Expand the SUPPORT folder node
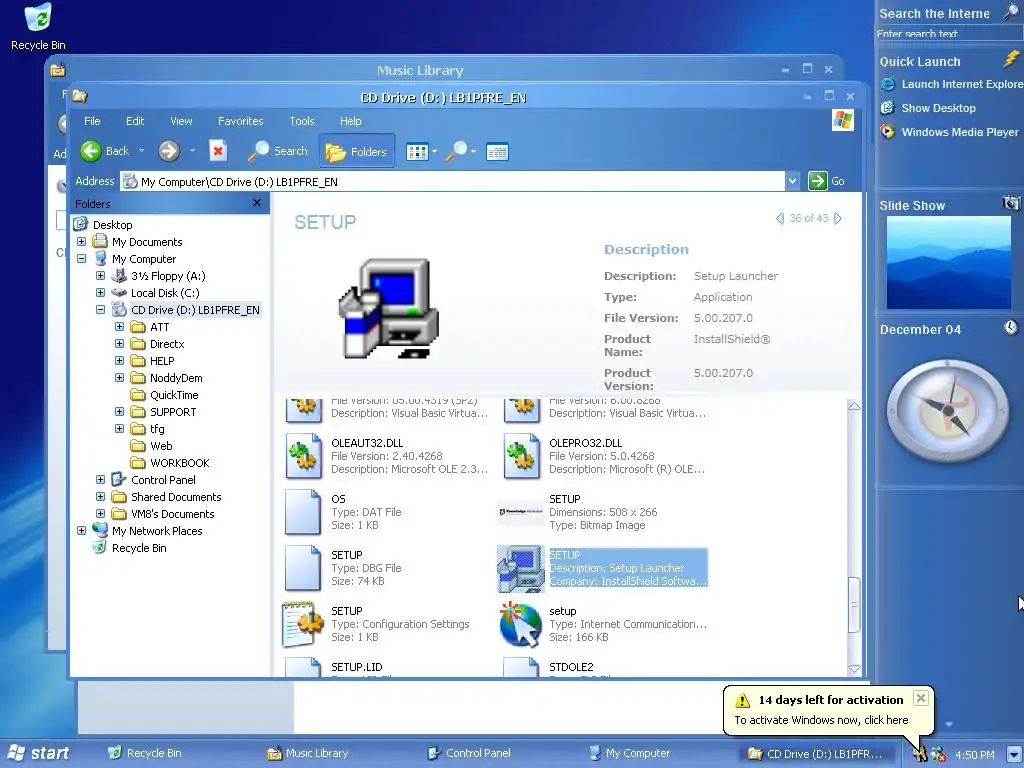Image resolution: width=1024 pixels, height=768 pixels. (x=120, y=411)
